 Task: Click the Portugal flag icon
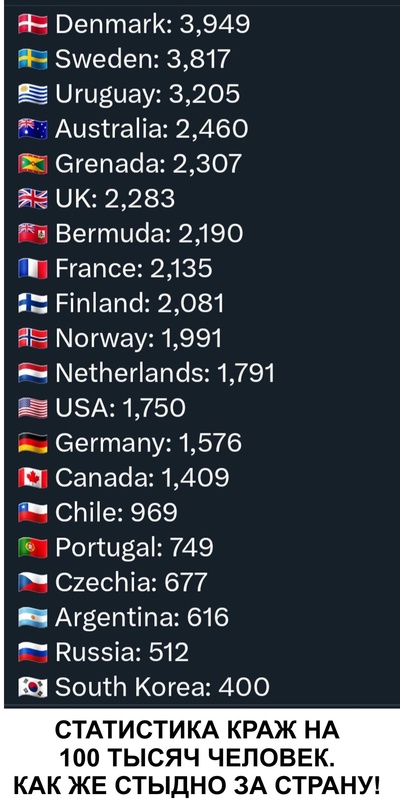33,548
